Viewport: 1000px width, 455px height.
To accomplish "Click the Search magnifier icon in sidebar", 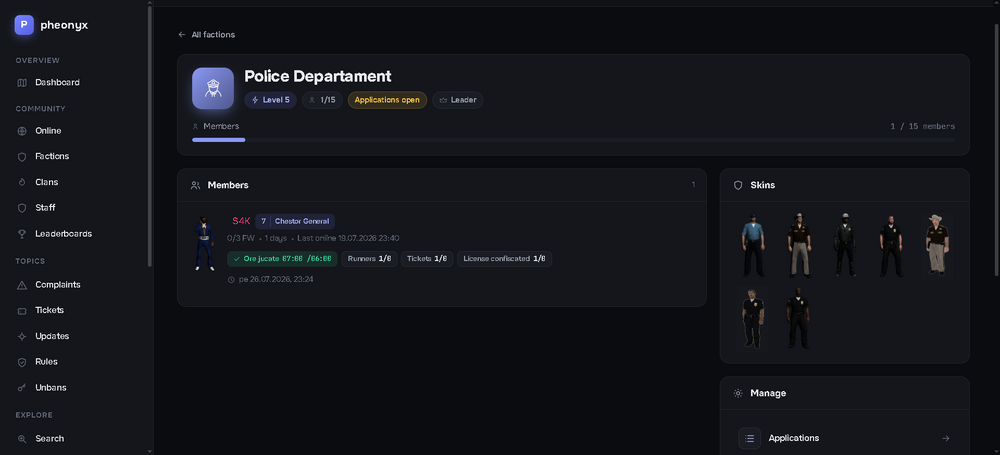I will tap(22, 439).
